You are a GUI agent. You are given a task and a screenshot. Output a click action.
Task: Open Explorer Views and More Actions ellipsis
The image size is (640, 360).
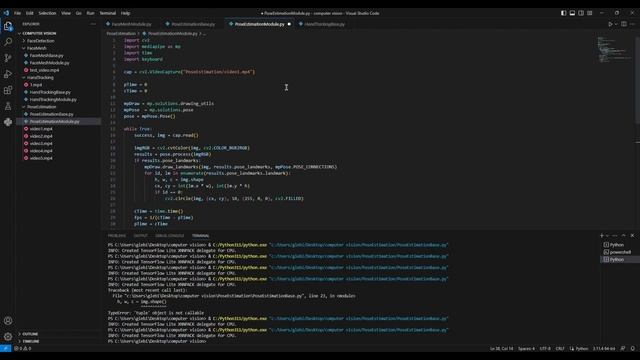(93, 24)
